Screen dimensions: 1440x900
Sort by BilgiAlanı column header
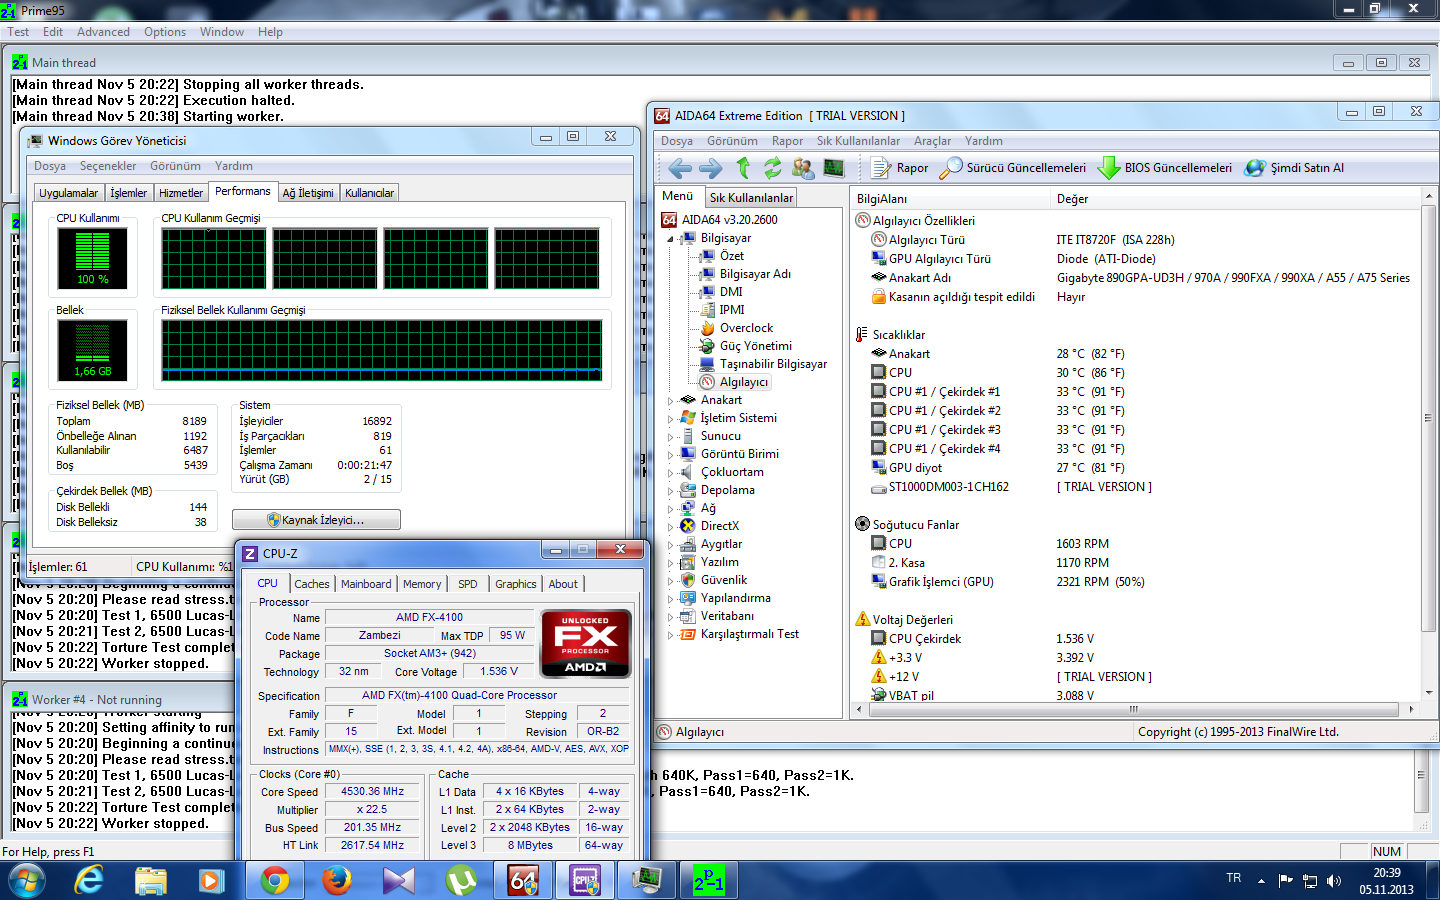[x=950, y=199]
